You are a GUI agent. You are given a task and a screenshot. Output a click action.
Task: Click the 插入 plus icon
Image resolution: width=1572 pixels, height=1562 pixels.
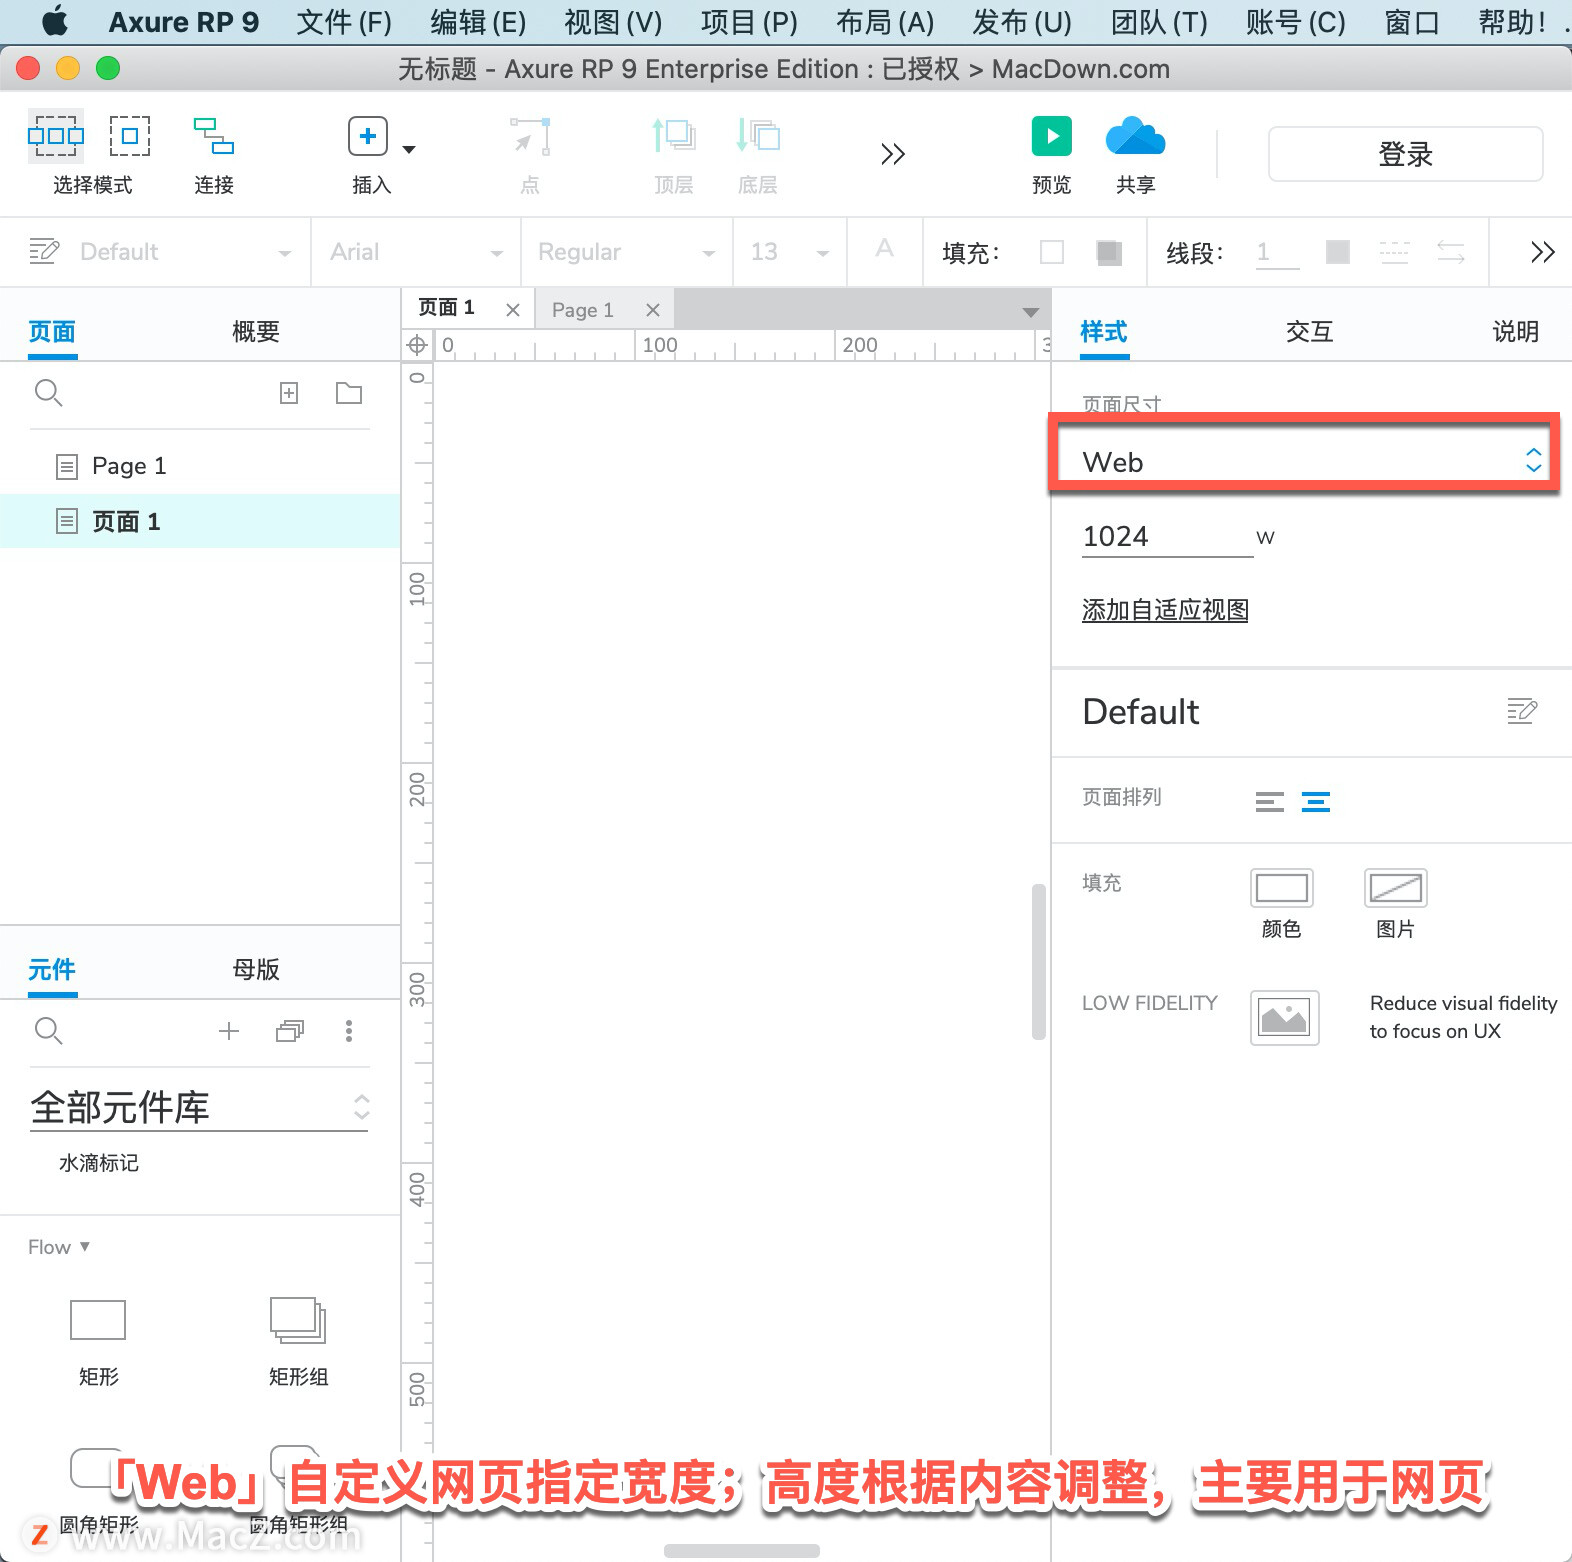coord(368,136)
